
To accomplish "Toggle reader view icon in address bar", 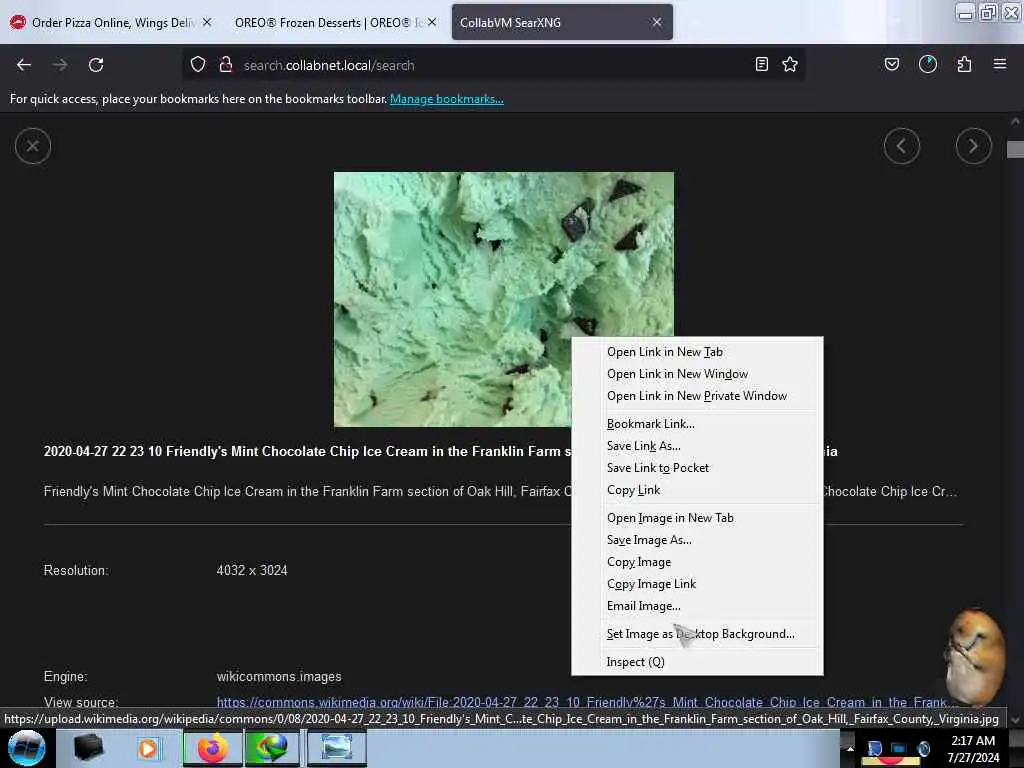I will click(761, 64).
